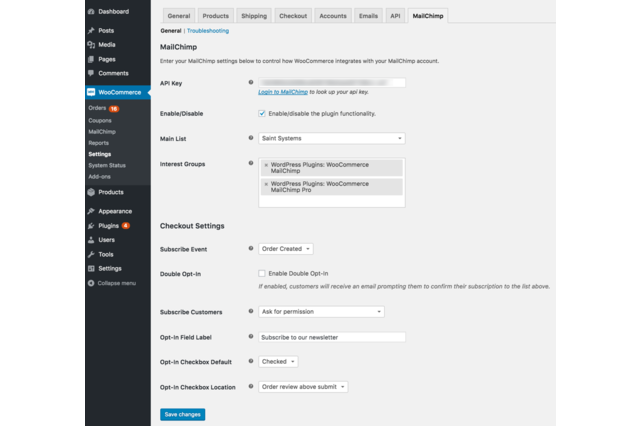The image size is (640, 426).
Task: Open Reports under WooCommerce menu
Action: pyautogui.click(x=99, y=143)
